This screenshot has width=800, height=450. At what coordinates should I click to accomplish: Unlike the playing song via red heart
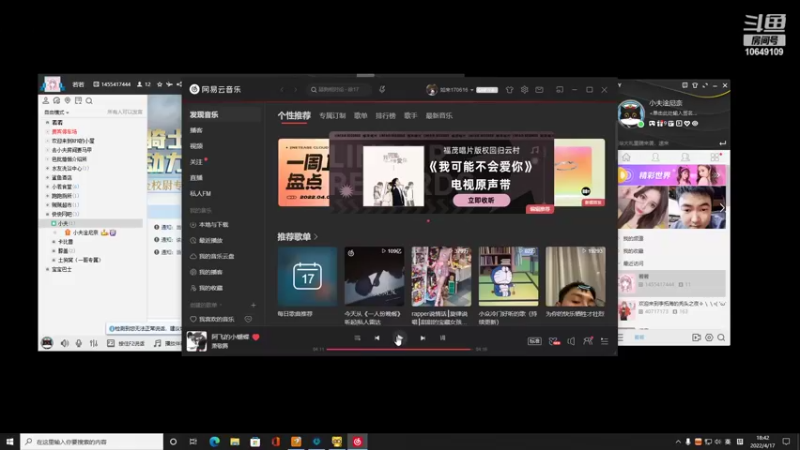[x=256, y=337]
